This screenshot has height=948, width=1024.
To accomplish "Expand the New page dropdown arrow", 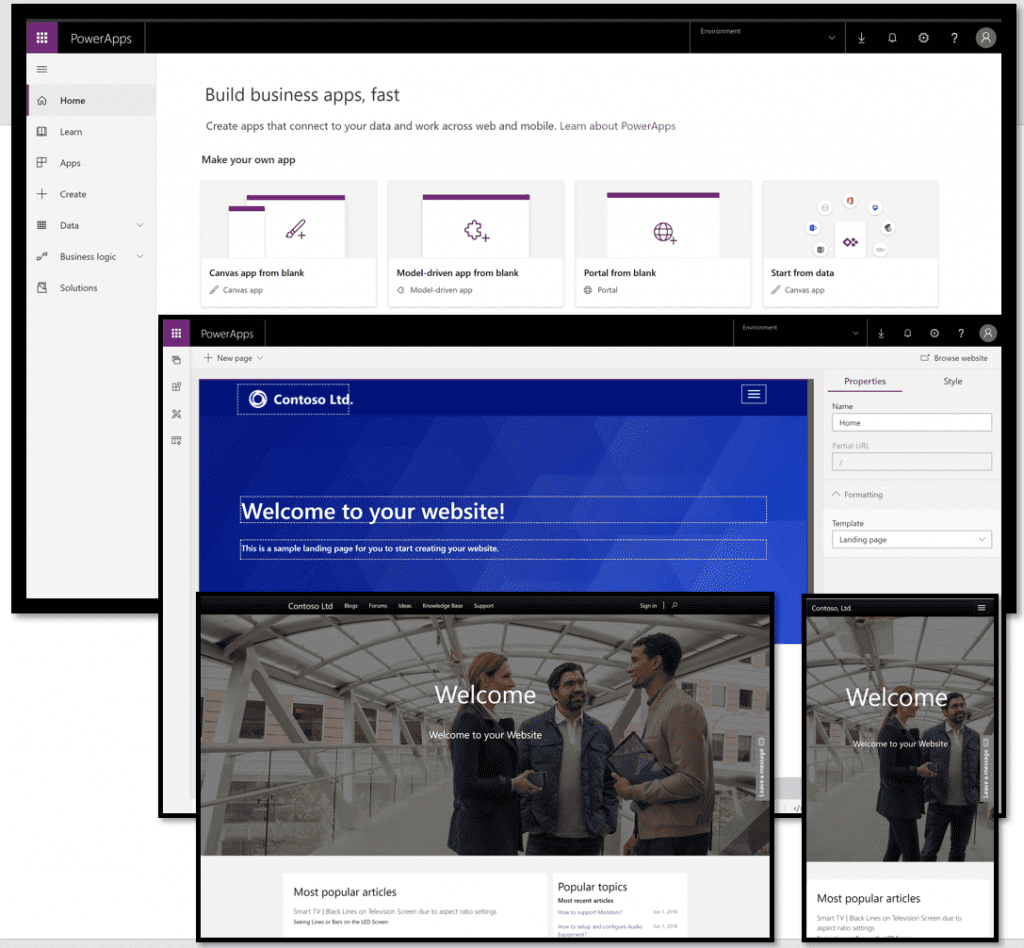I will [260, 358].
